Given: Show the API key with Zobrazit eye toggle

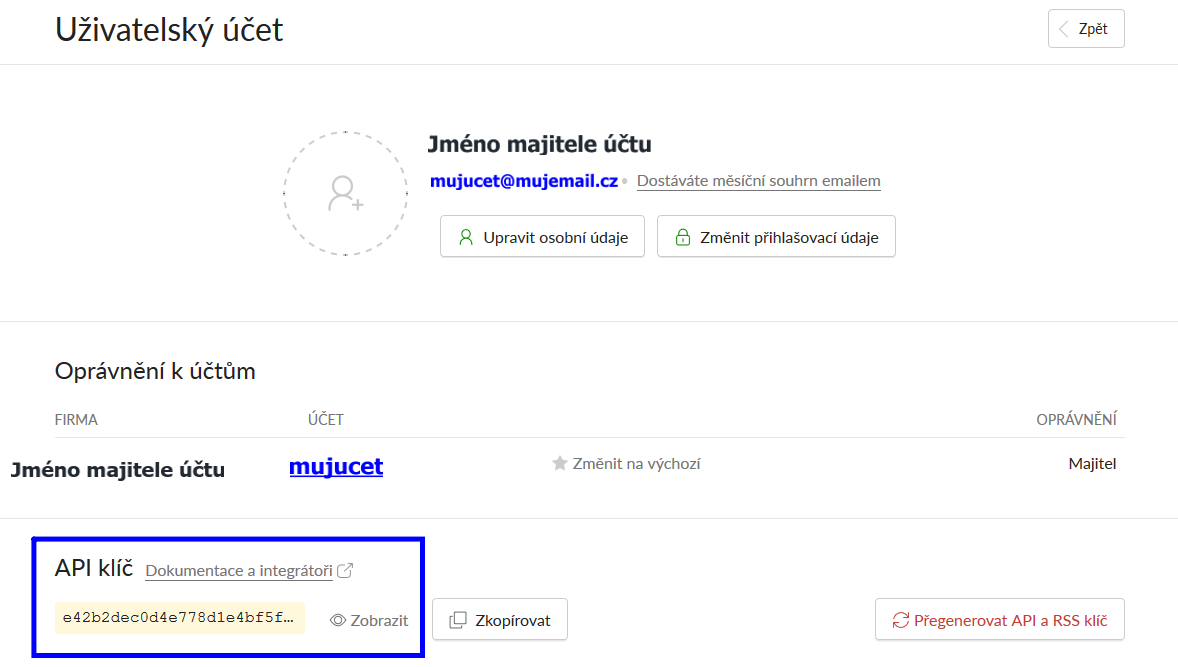Looking at the screenshot, I should [x=369, y=620].
